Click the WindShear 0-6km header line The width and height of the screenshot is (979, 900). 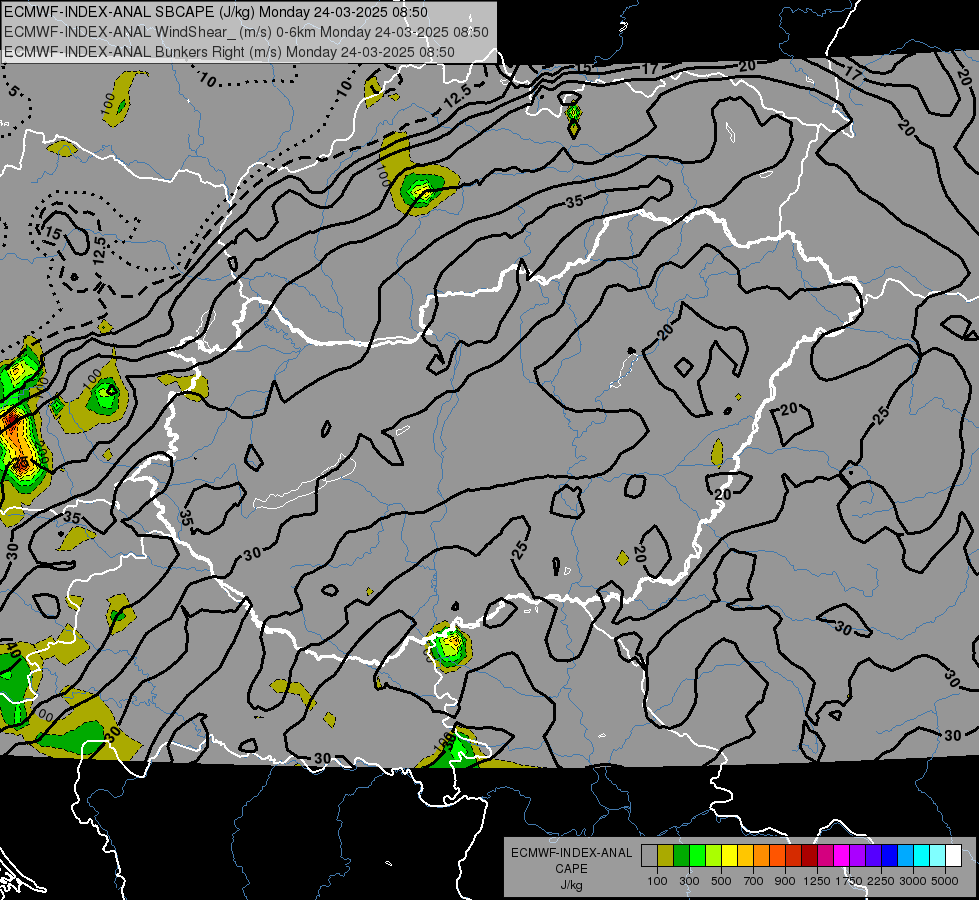coord(247,32)
